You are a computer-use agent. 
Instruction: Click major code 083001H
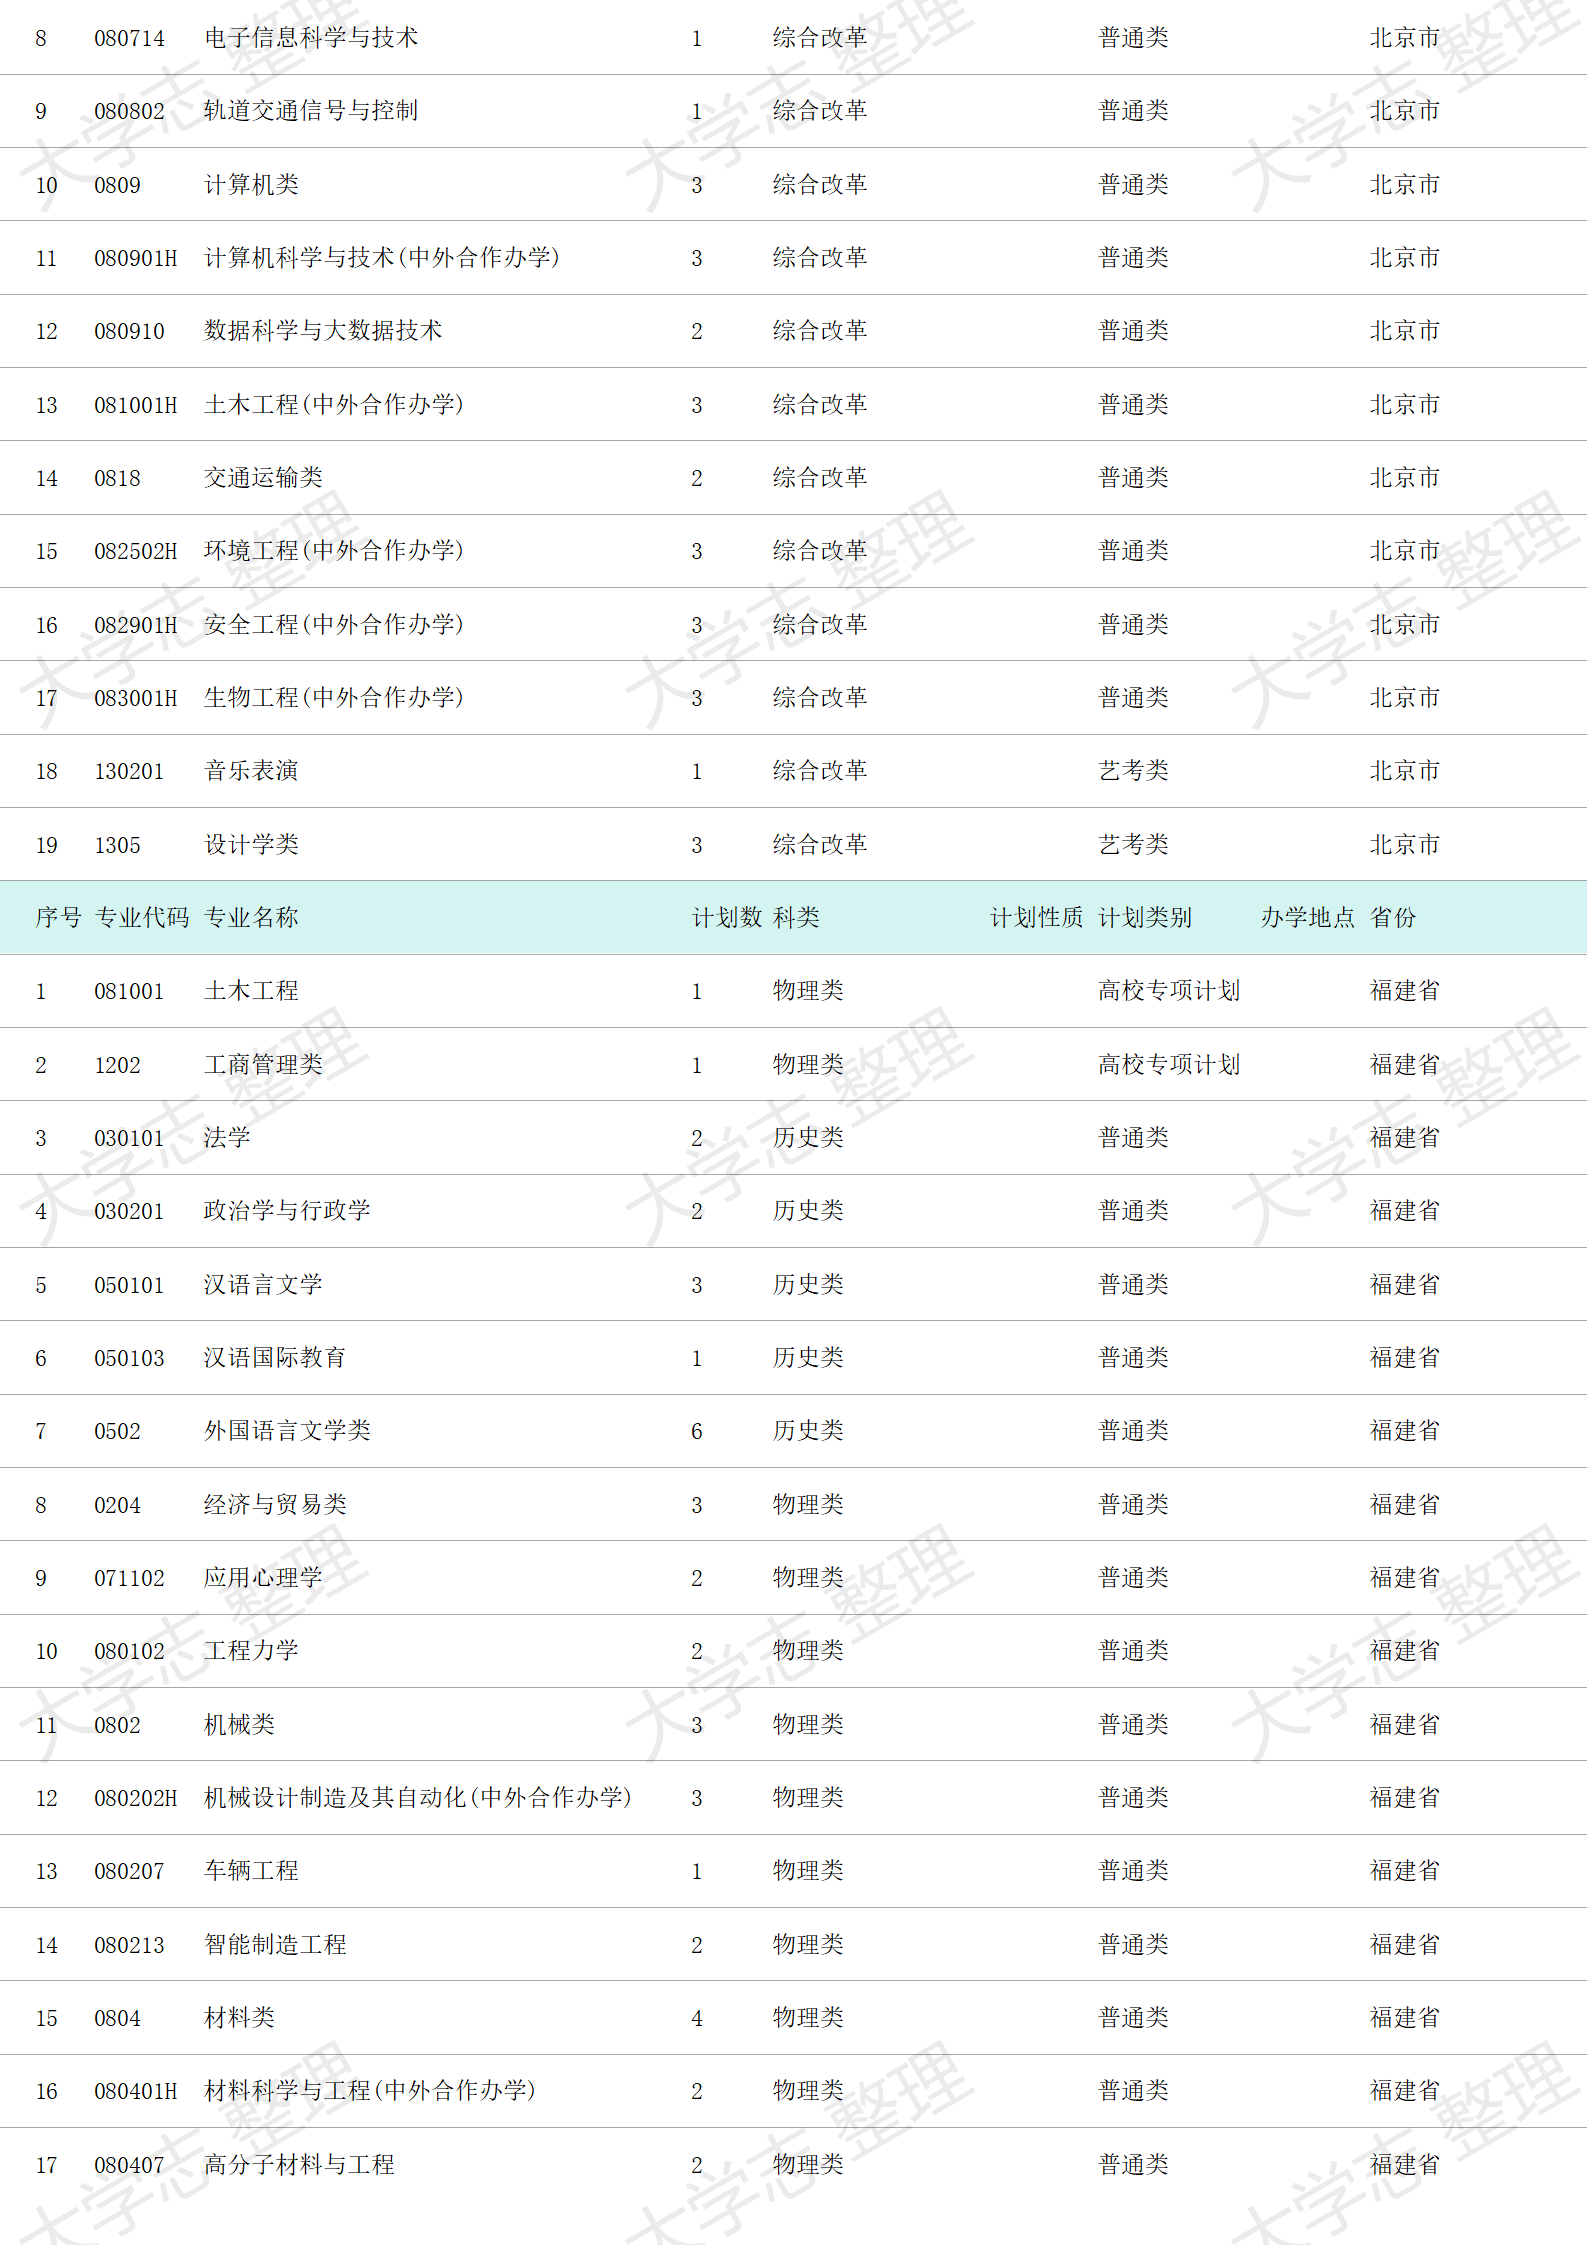[x=135, y=698]
